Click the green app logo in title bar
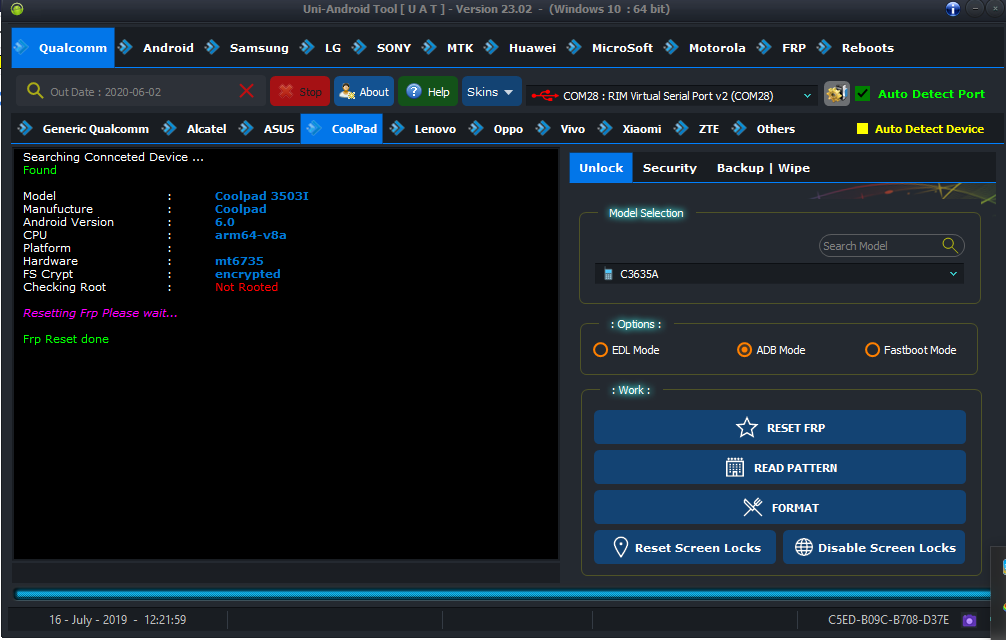 [17, 9]
